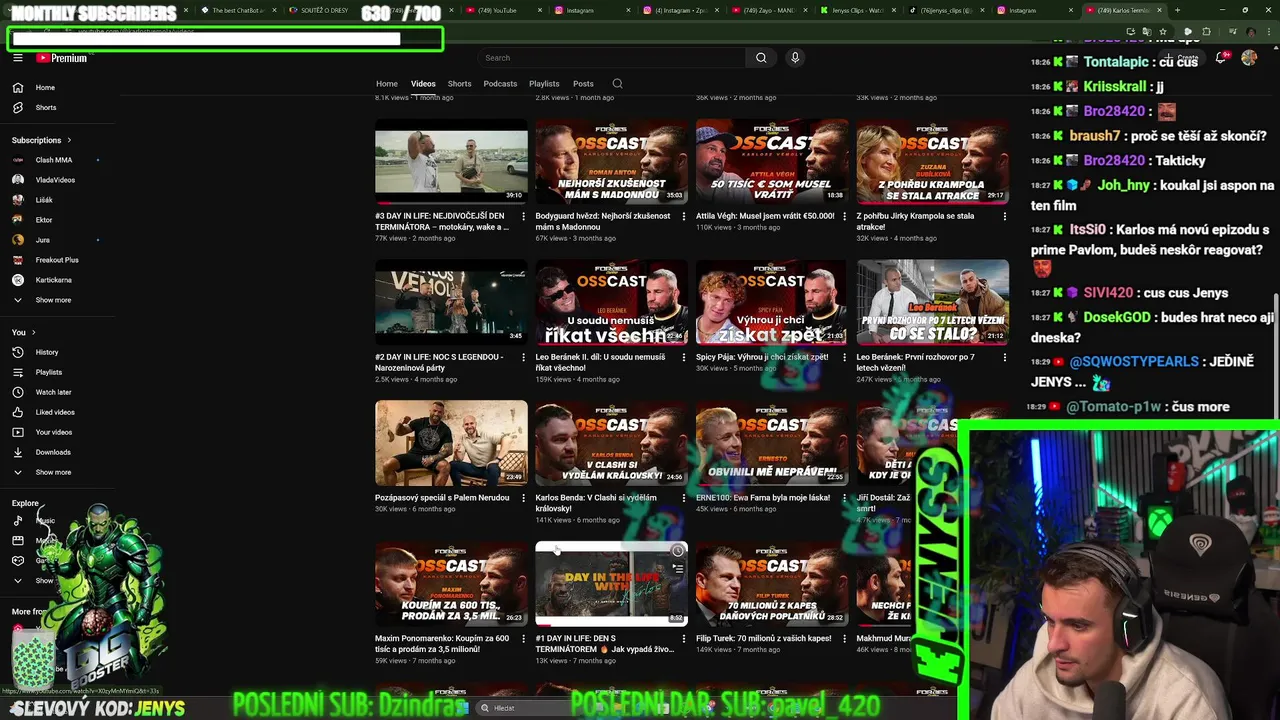Open the YouTube guide hamburger menu
Viewport: 1280px width, 720px height.
coord(18,58)
